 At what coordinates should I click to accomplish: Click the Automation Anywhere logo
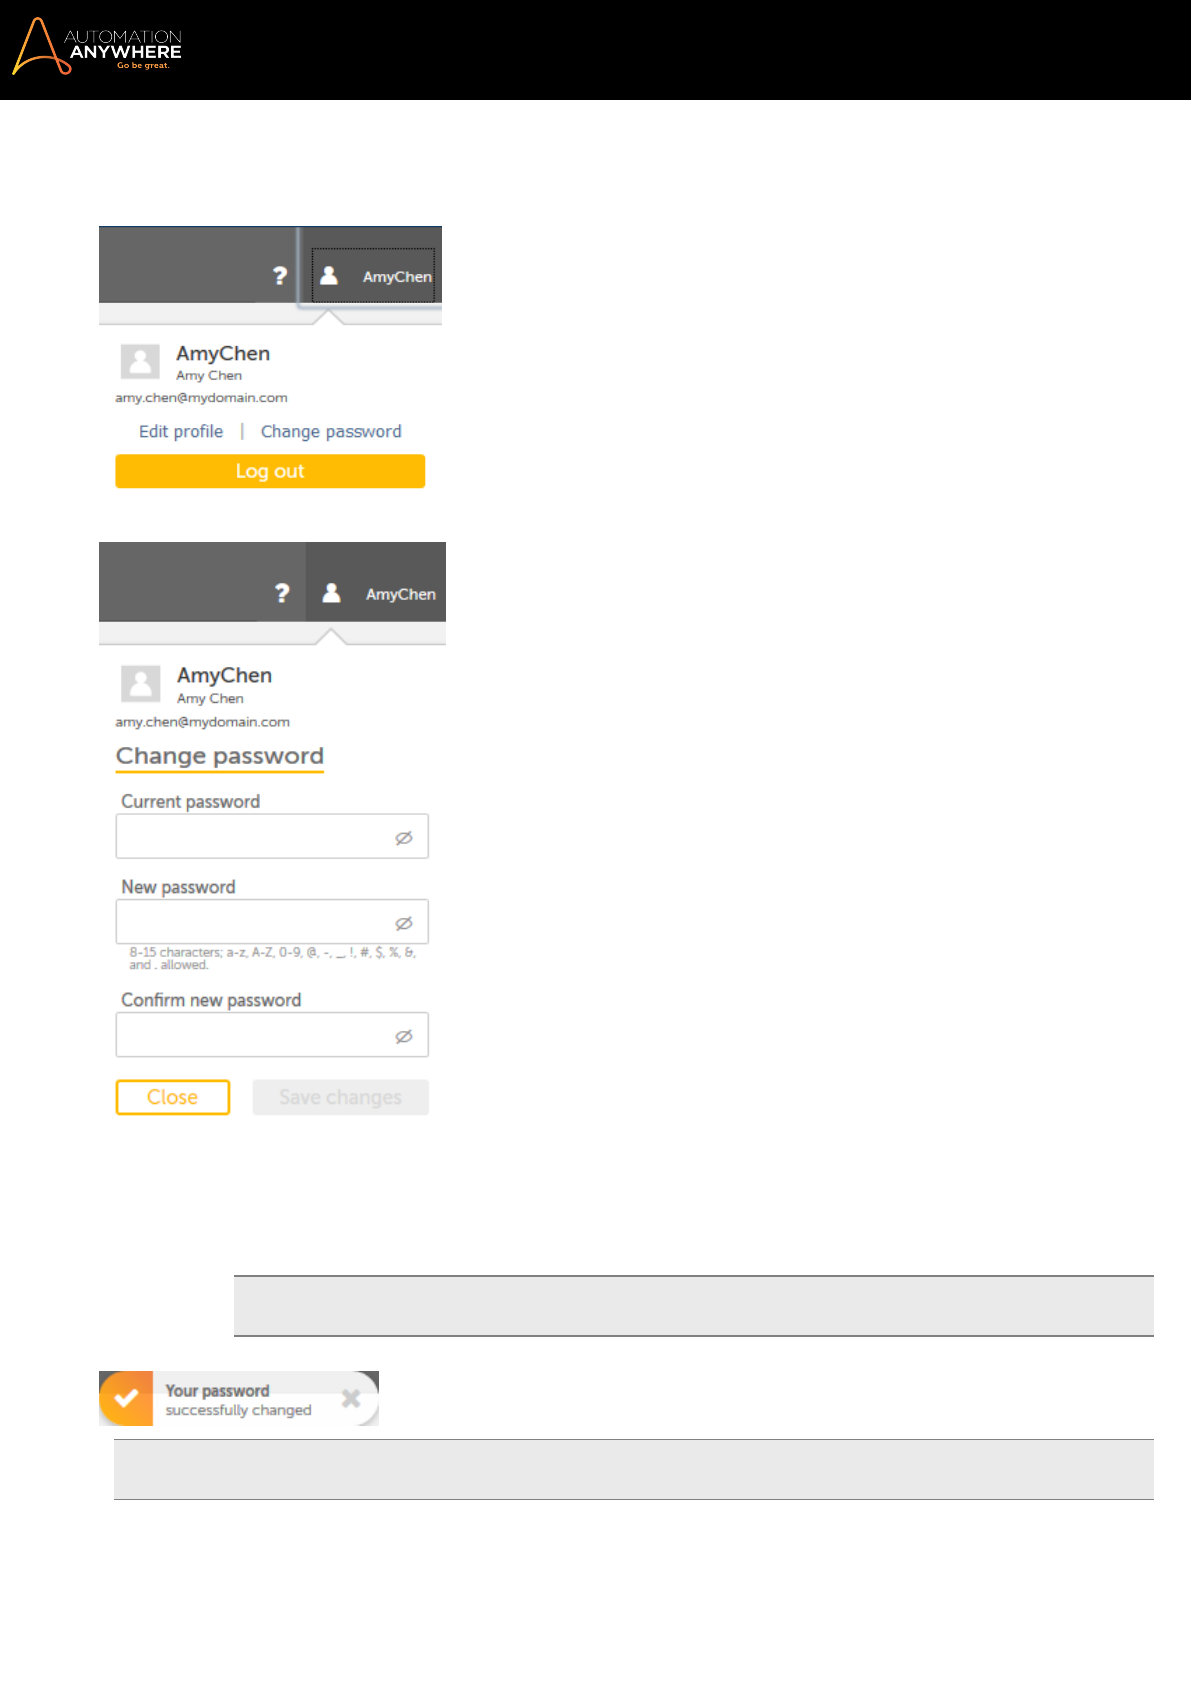tap(97, 46)
